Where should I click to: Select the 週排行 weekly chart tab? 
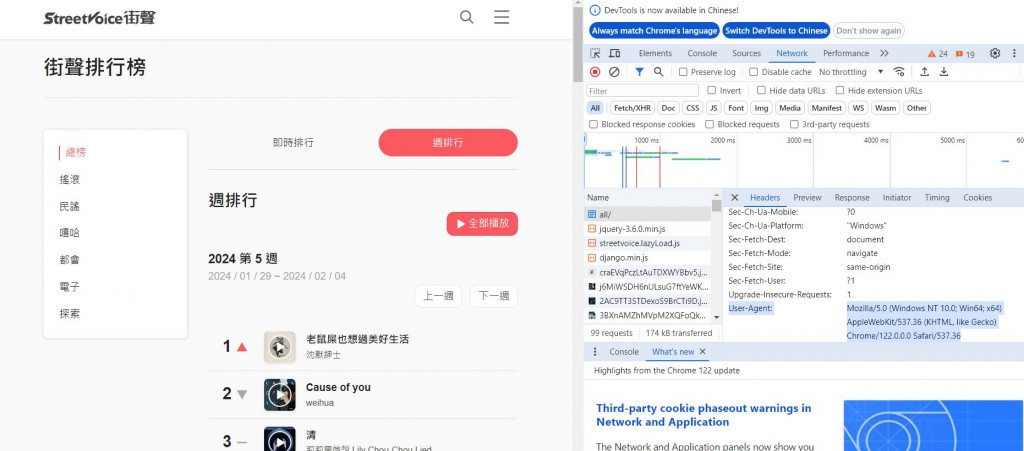pos(448,142)
